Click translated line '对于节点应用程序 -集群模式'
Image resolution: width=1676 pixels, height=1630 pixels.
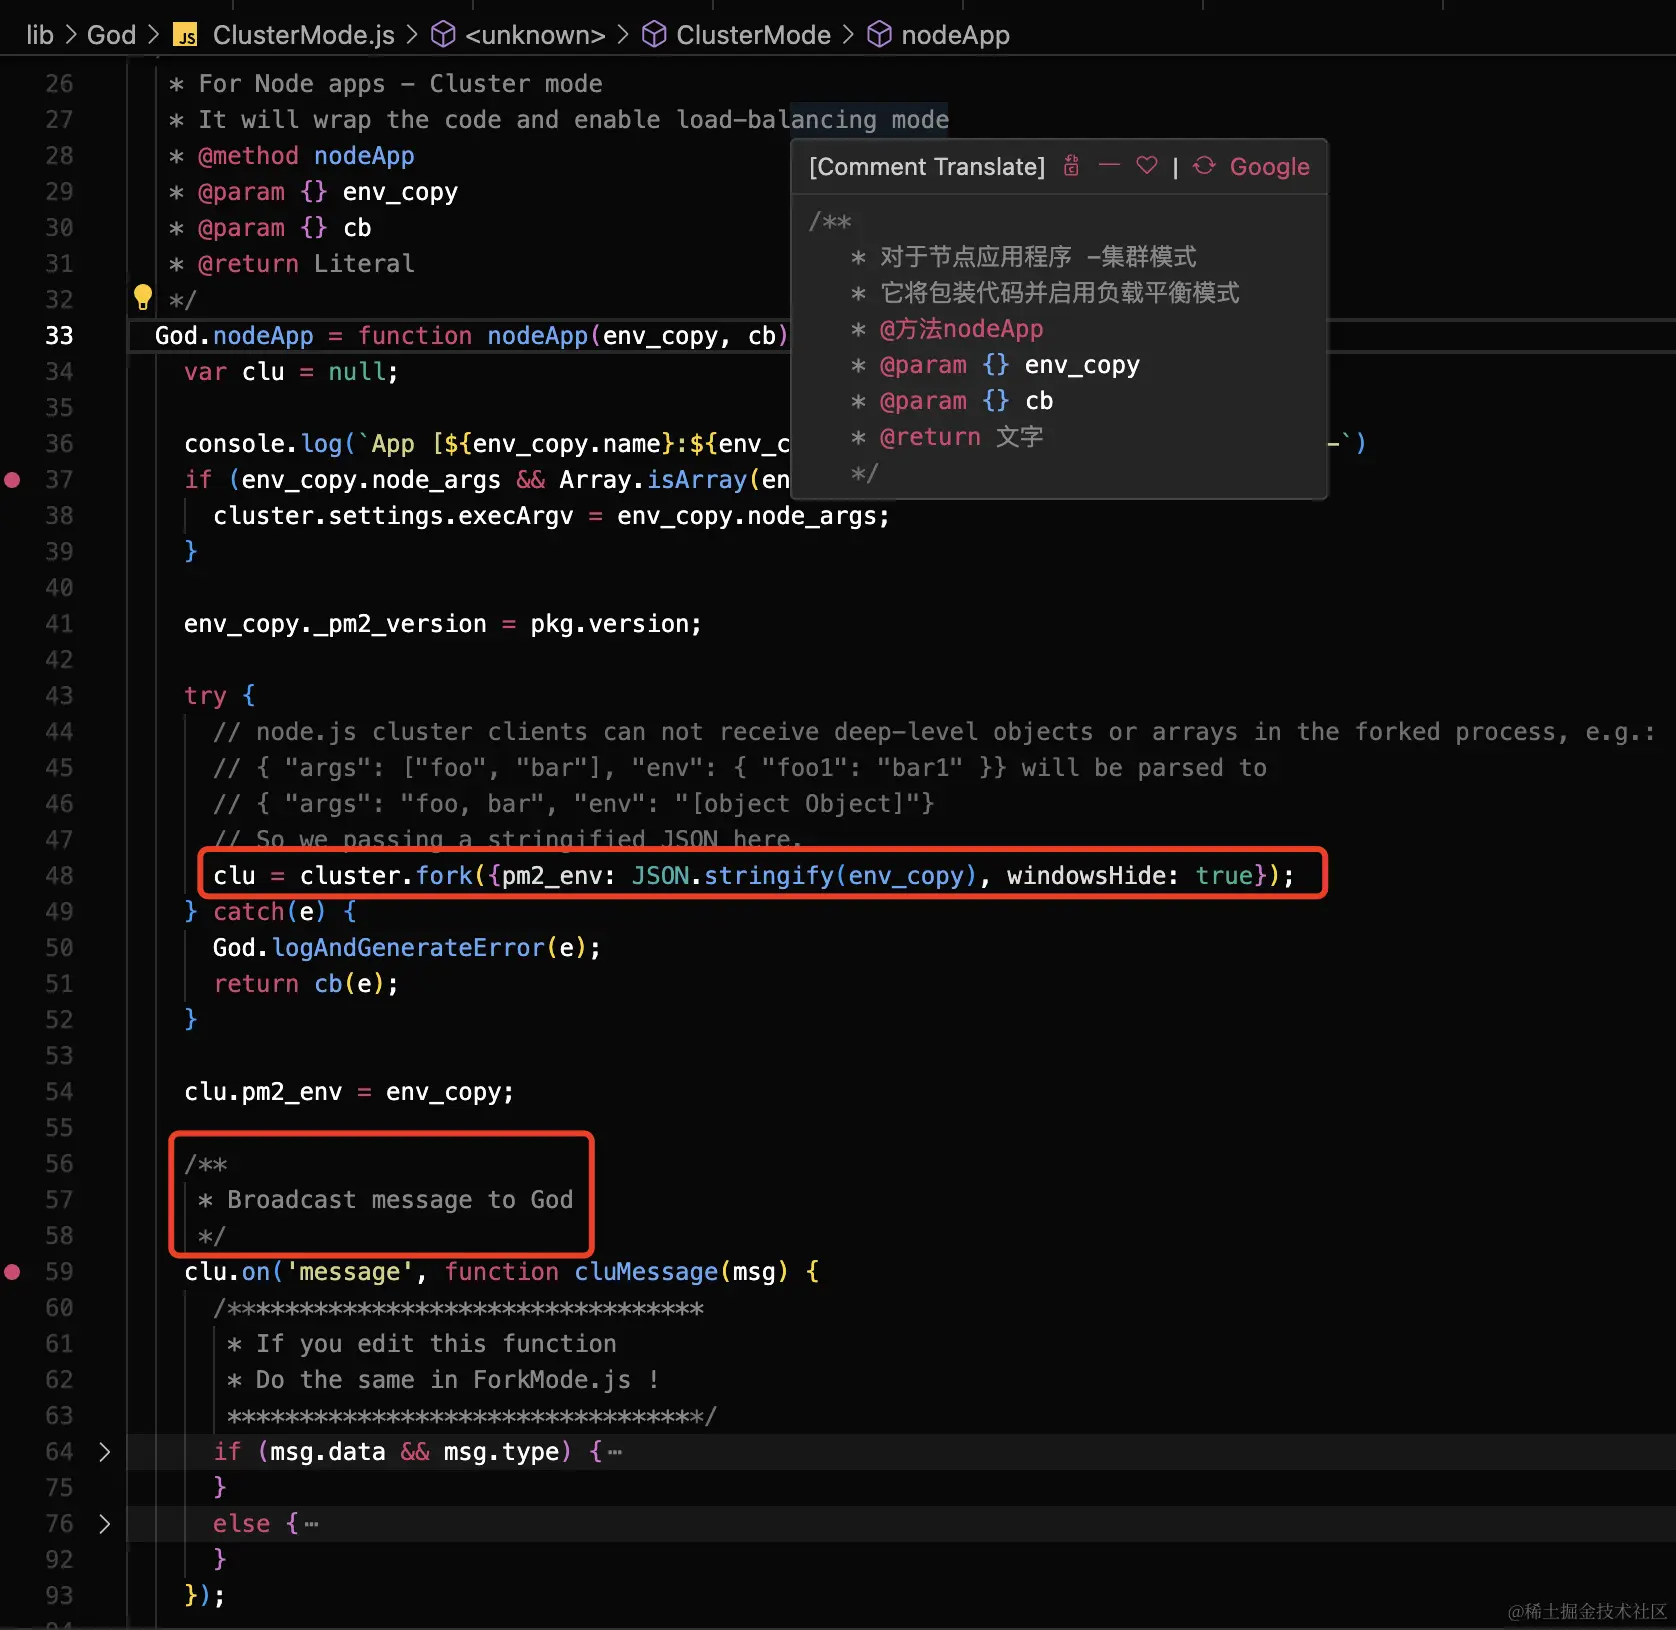coord(1038,257)
